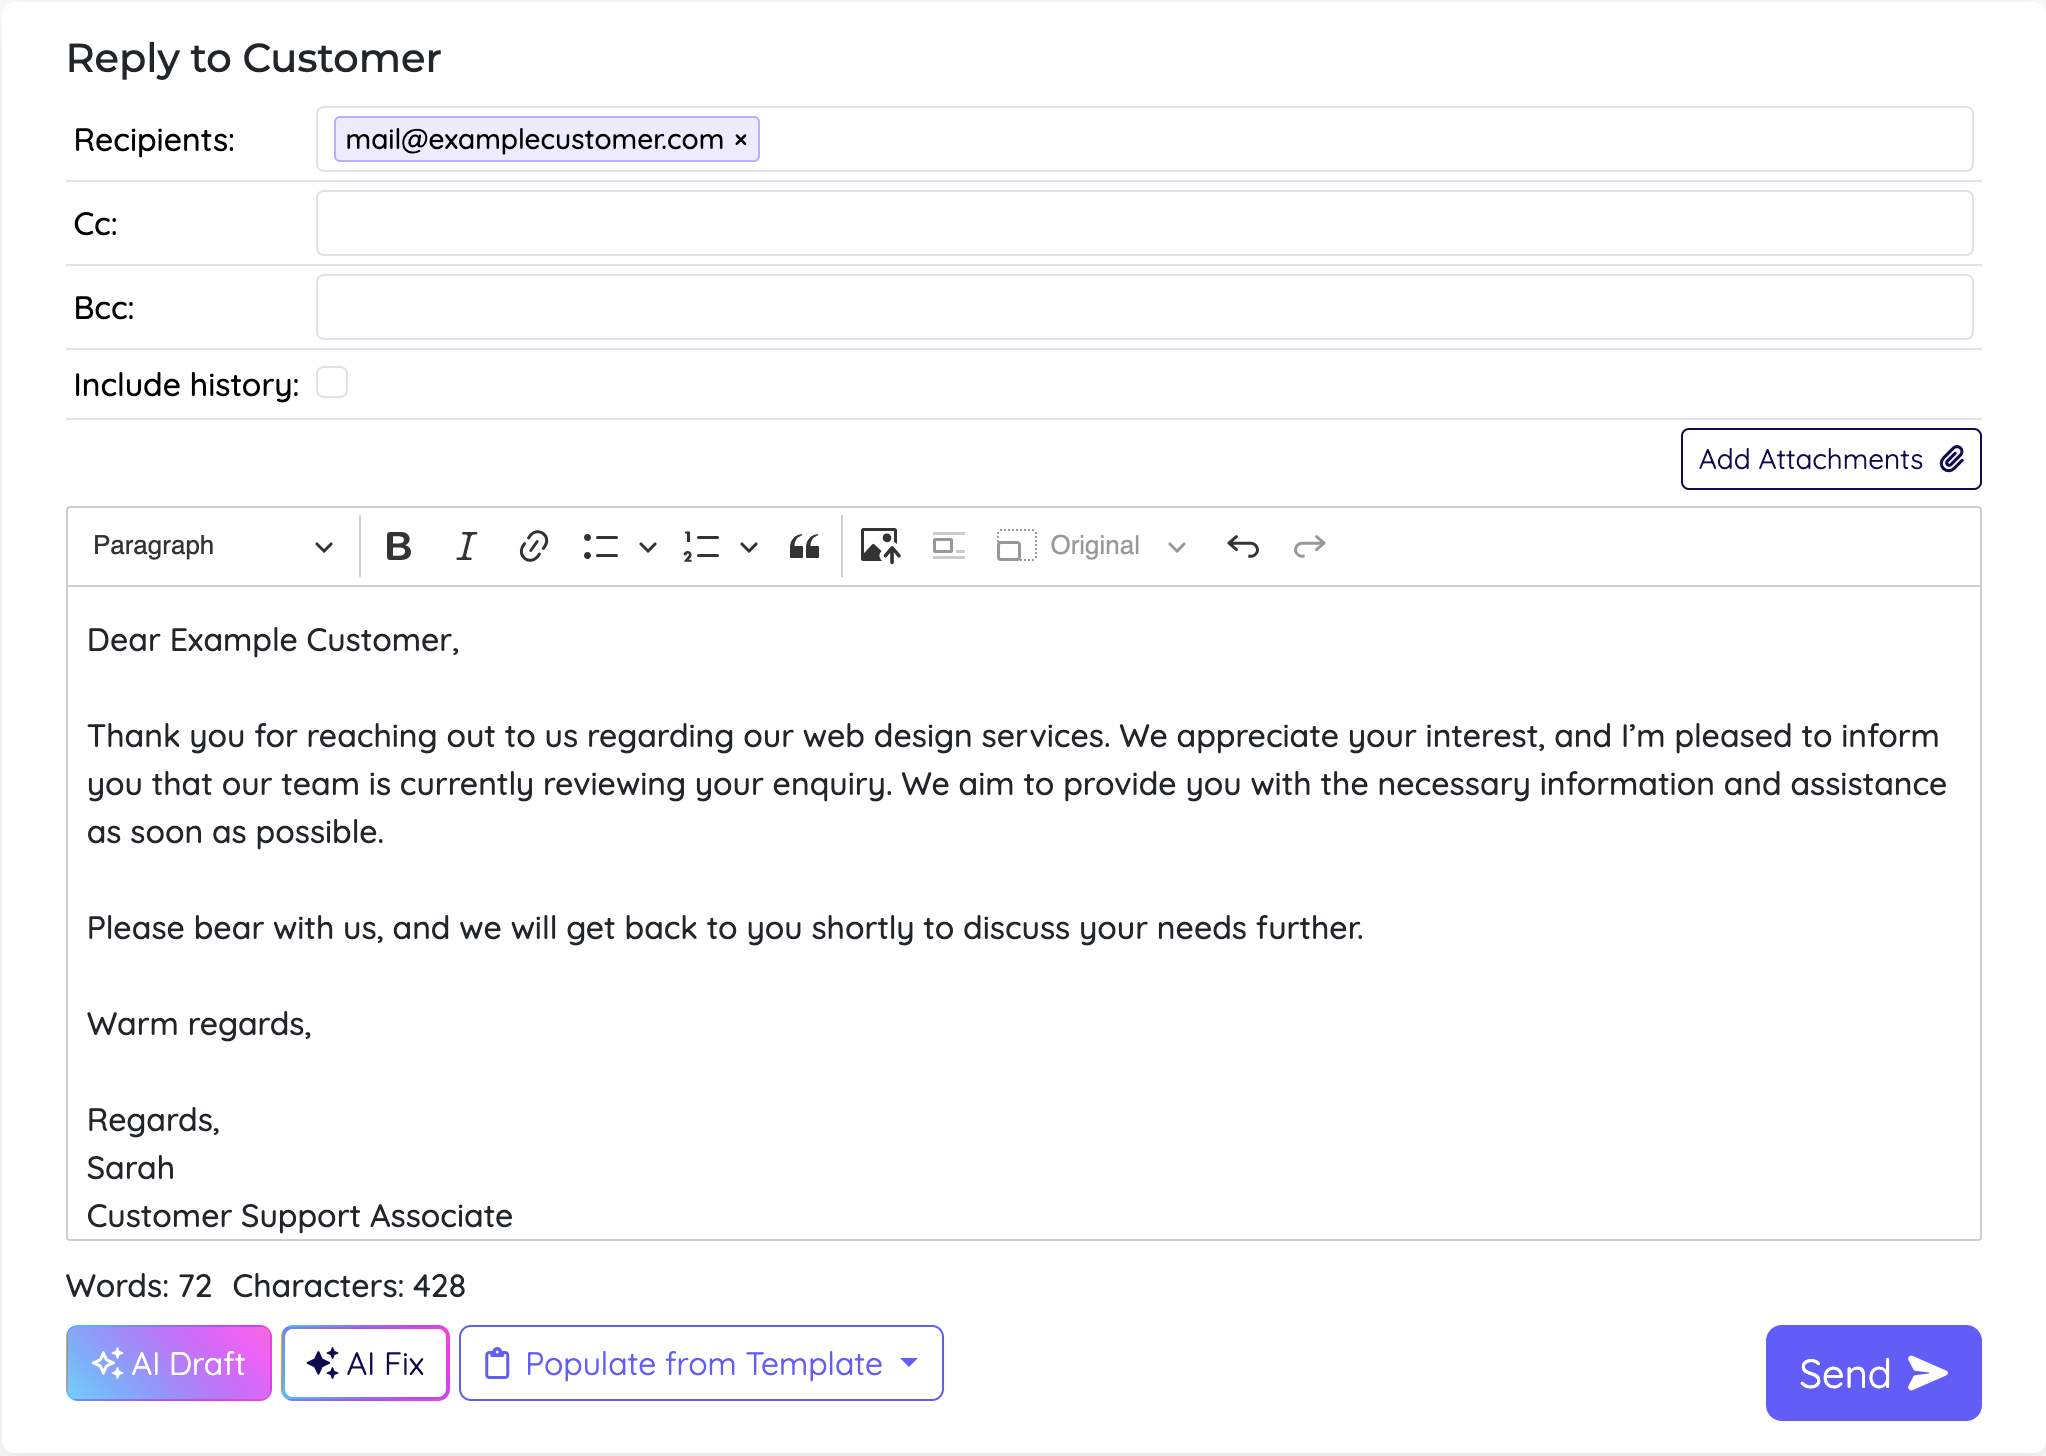Open bulleted list style options arrow
The height and width of the screenshot is (1456, 2046).
[x=648, y=546]
